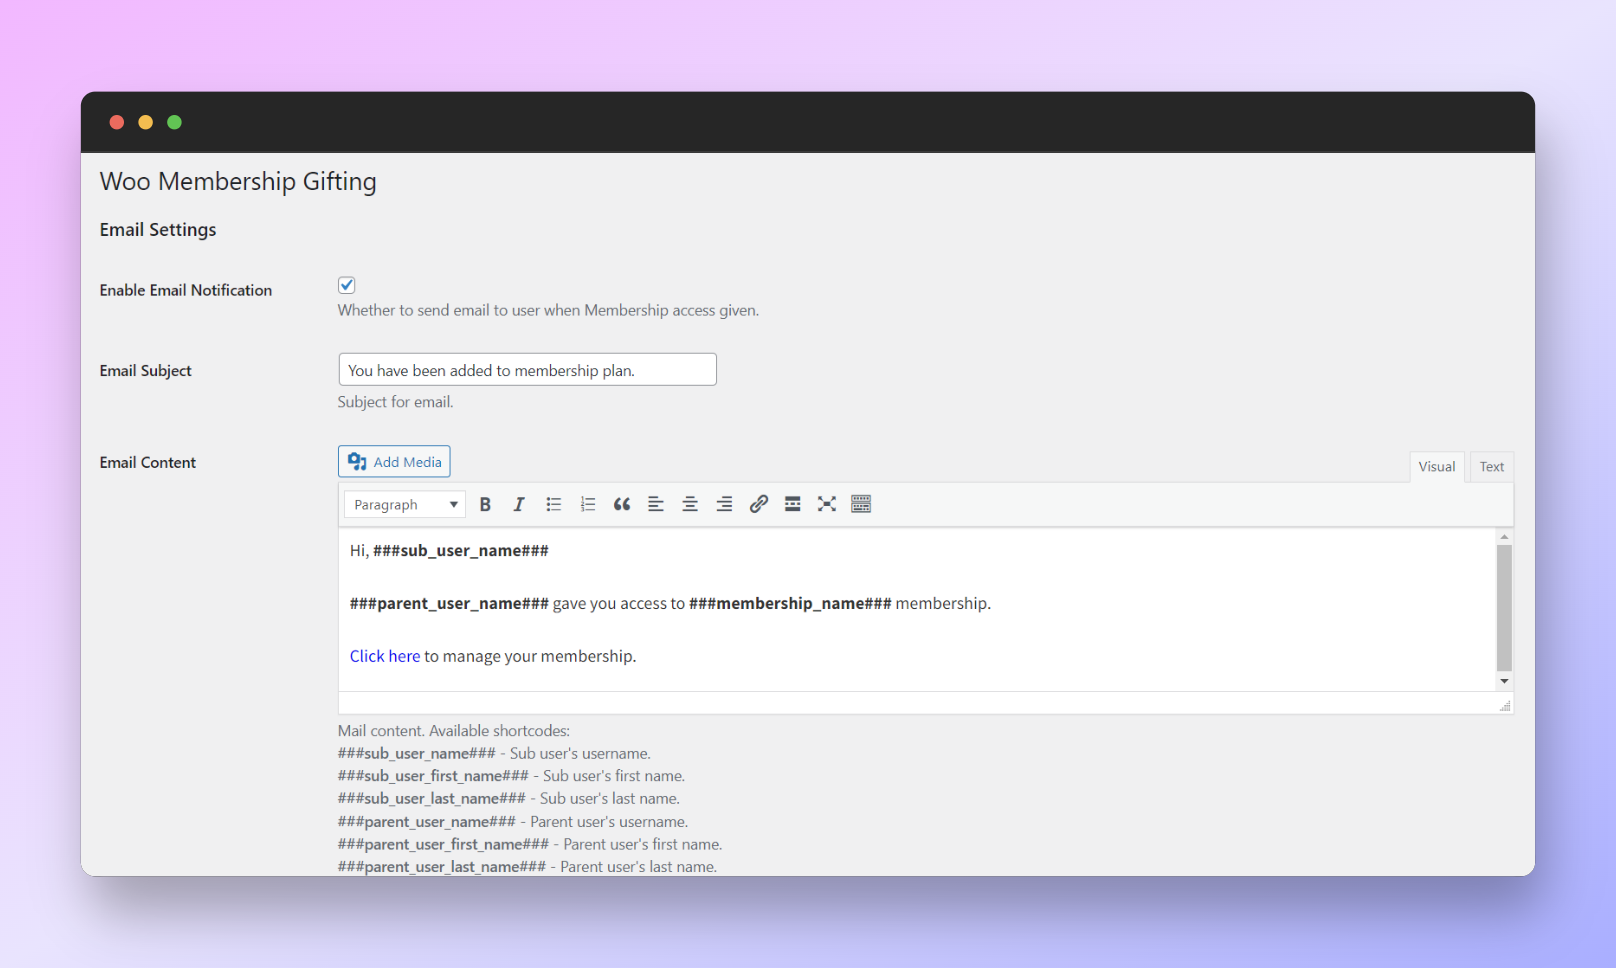Switch to the Visual editor tab
The image size is (1616, 968).
pyautogui.click(x=1437, y=467)
